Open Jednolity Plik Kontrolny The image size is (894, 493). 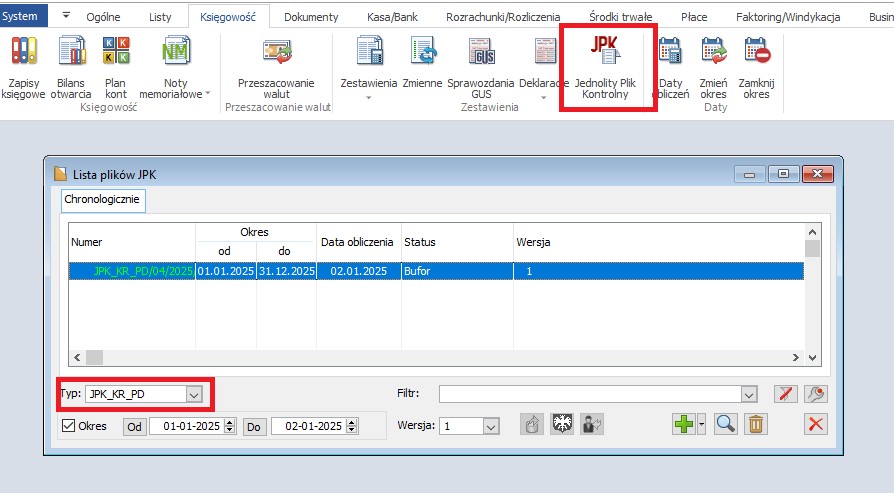[605, 67]
